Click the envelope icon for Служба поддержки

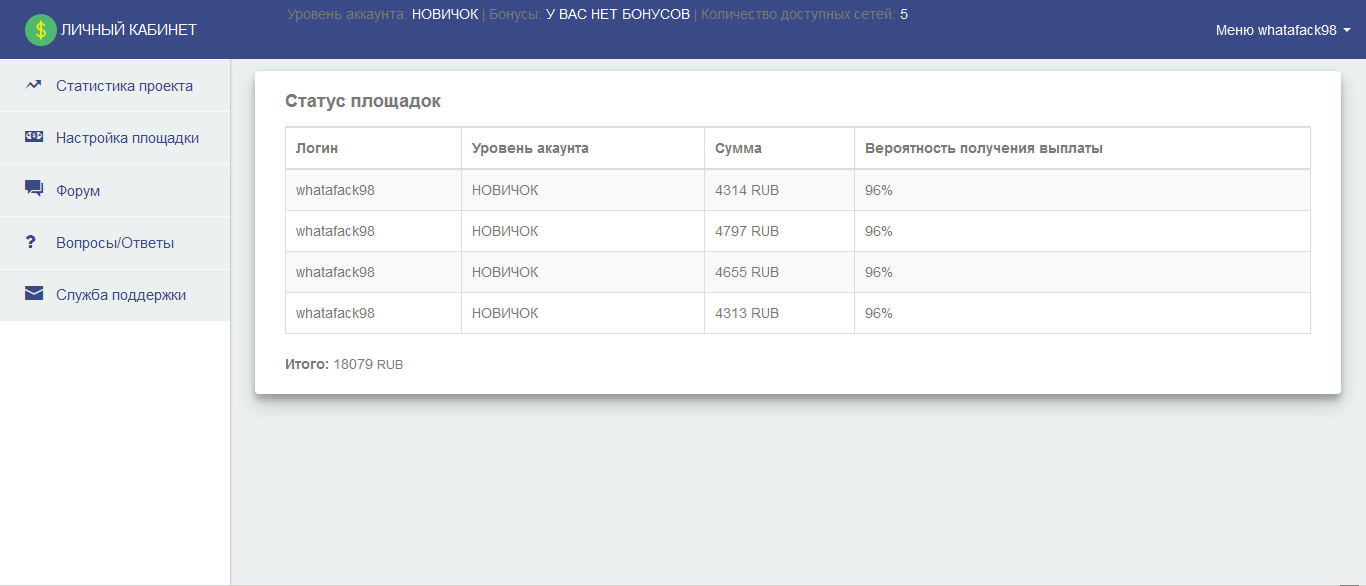(x=34, y=294)
